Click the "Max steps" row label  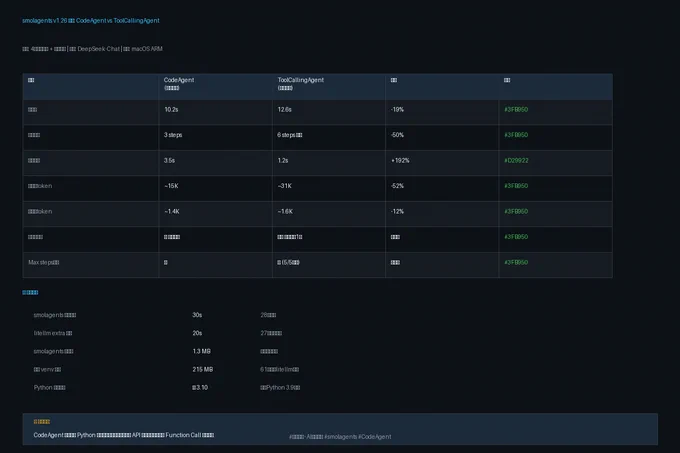(43, 262)
